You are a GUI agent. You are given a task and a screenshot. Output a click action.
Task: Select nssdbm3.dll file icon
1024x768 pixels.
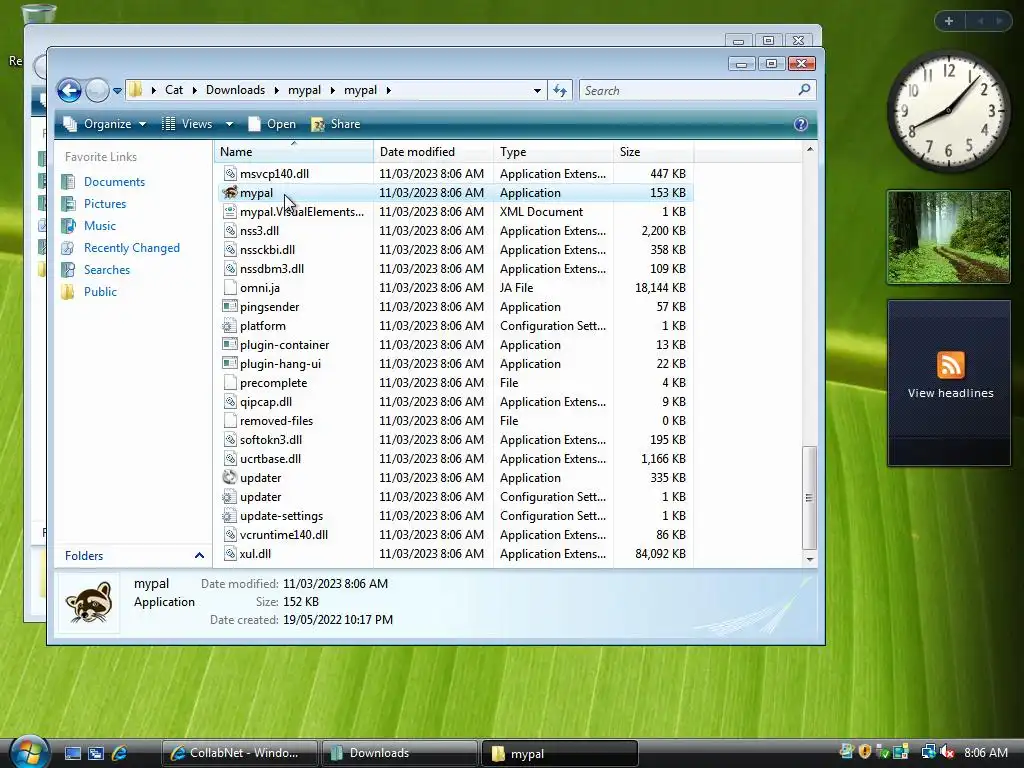pyautogui.click(x=230, y=268)
